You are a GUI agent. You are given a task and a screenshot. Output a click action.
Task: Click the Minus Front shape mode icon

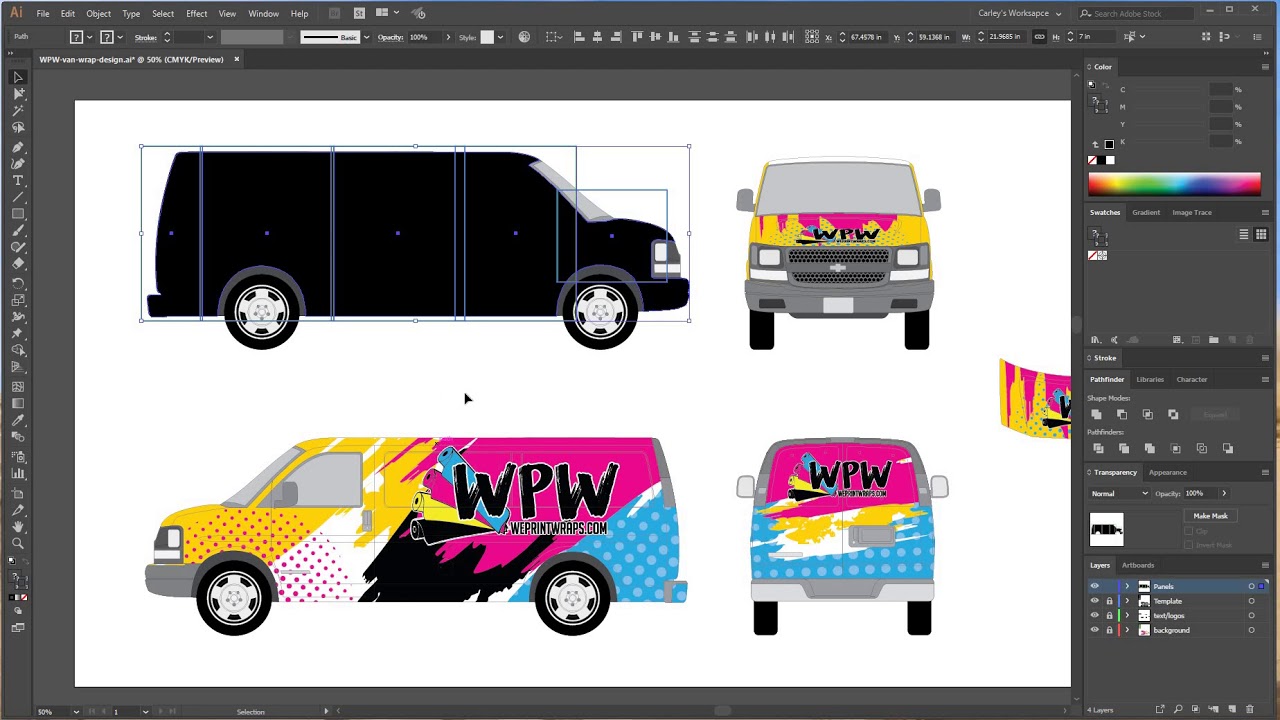click(x=1122, y=415)
